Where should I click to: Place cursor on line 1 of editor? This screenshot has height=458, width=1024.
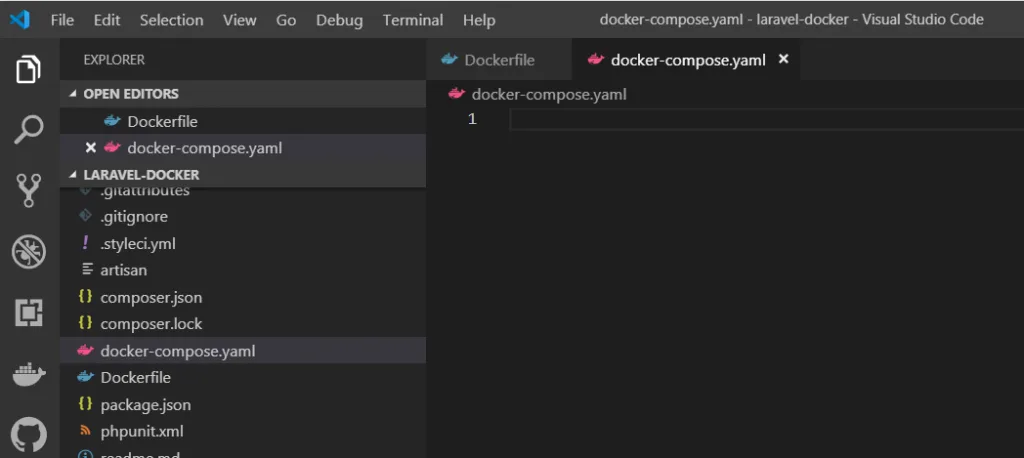coord(766,119)
